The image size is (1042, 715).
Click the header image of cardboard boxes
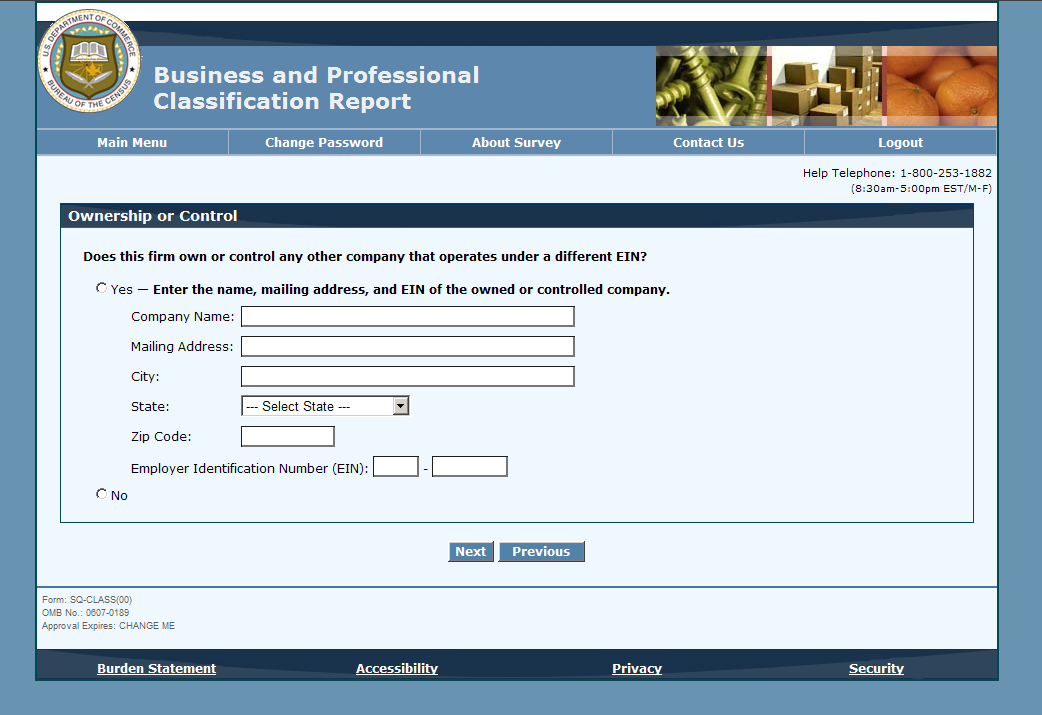coord(825,86)
